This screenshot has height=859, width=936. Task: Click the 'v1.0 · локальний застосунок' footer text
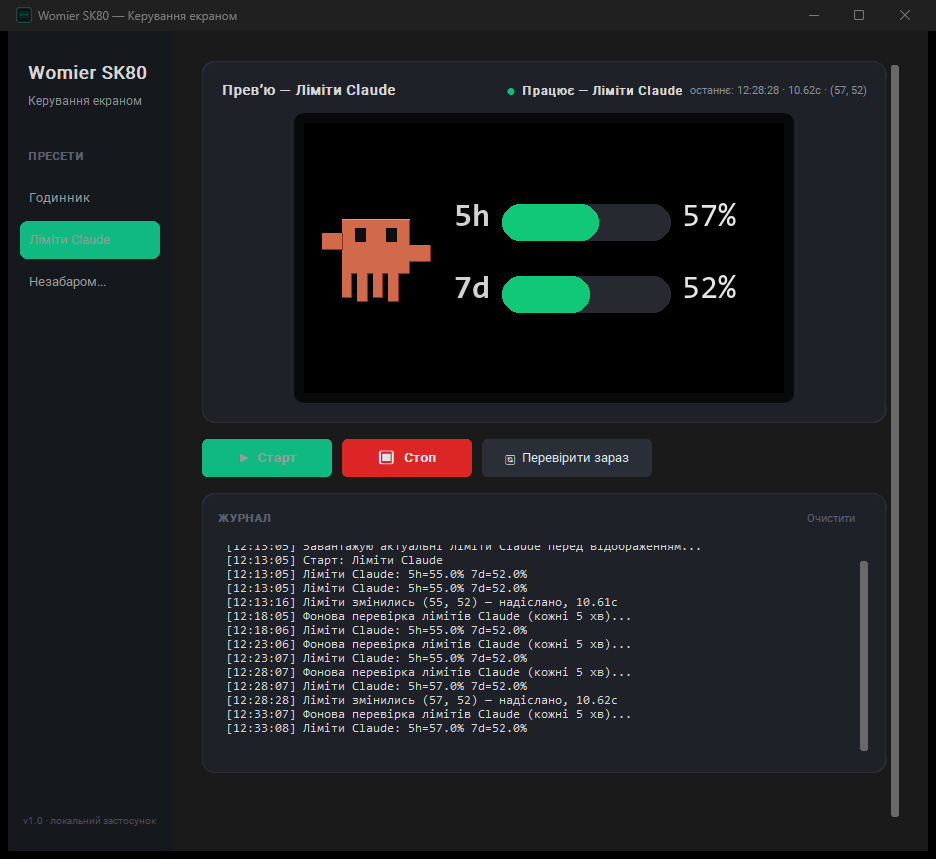(x=90, y=821)
